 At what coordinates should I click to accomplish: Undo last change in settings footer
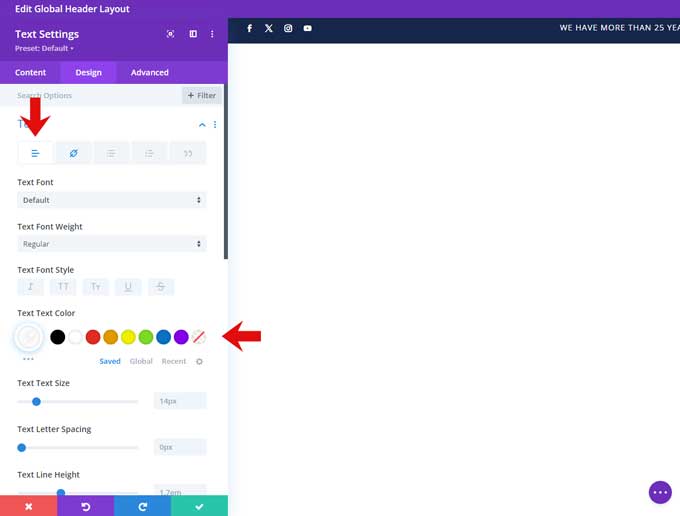tap(85, 506)
